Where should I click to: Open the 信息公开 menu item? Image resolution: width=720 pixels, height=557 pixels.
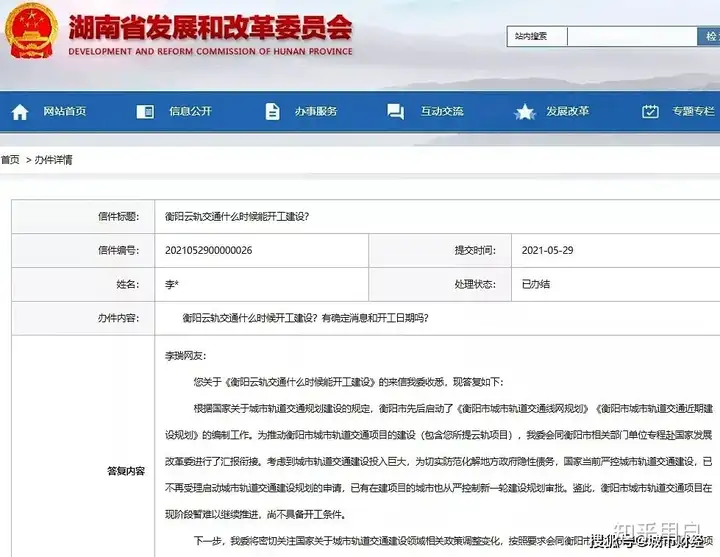click(190, 111)
